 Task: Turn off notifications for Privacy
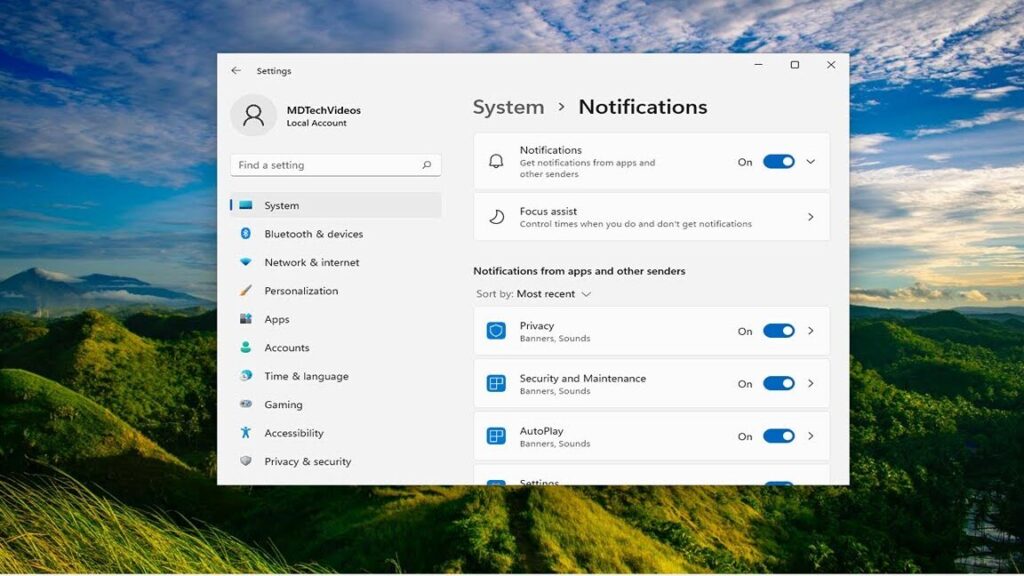(x=778, y=331)
